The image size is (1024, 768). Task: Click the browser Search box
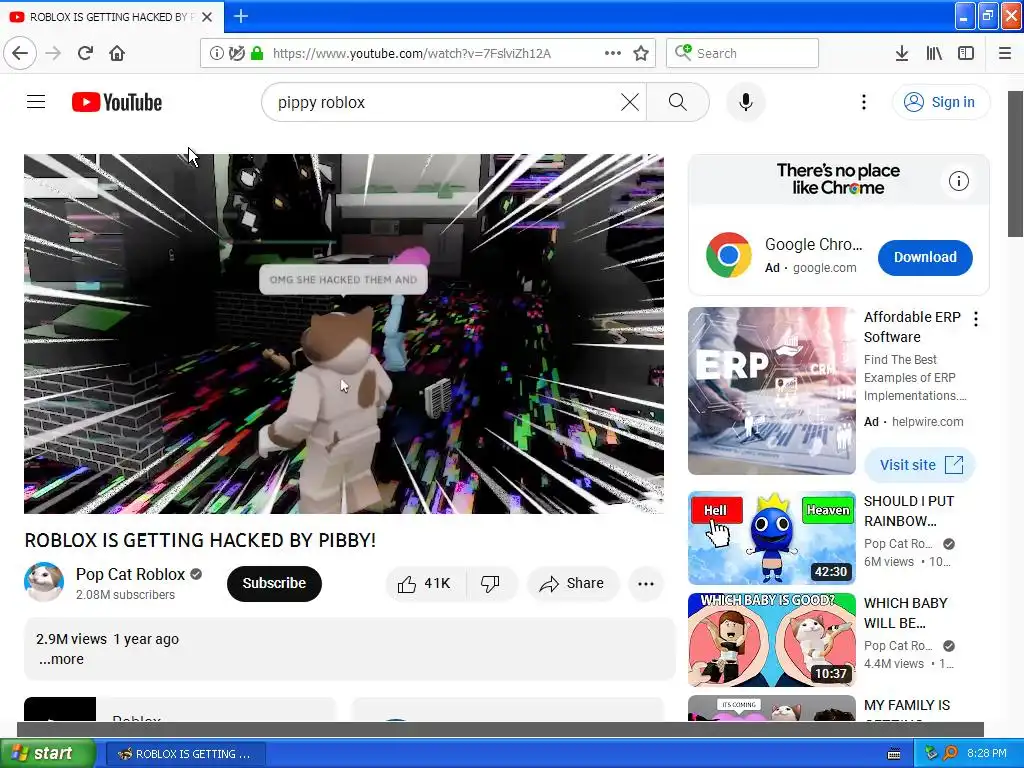tap(743, 53)
